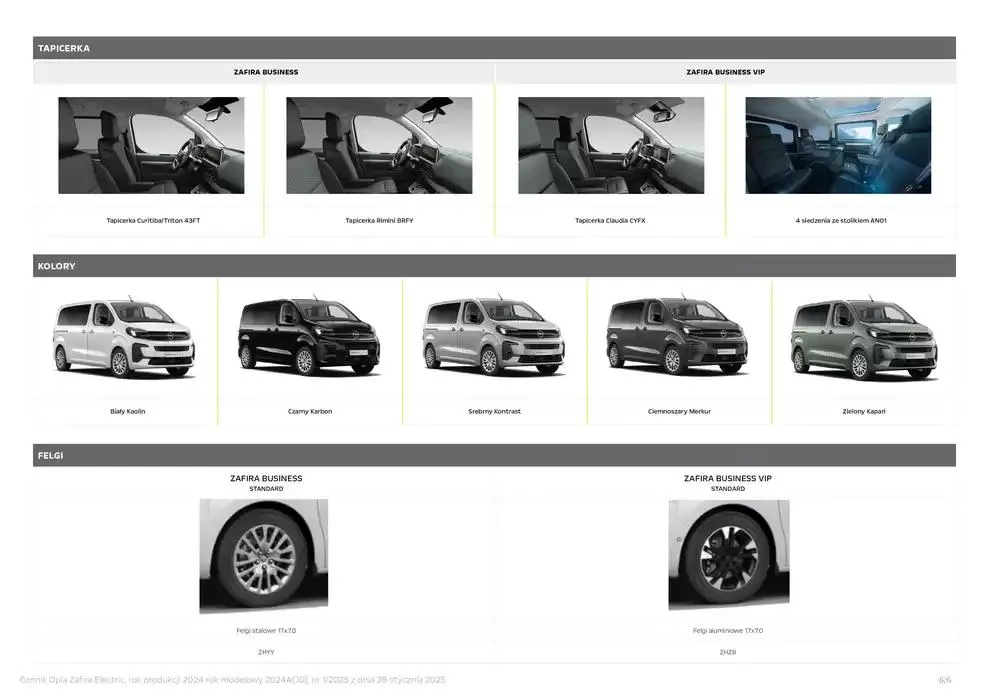Screen dimensions: 990x700
Task: Click the aluminium wheel 17x7.0 image
Action: 728,554
